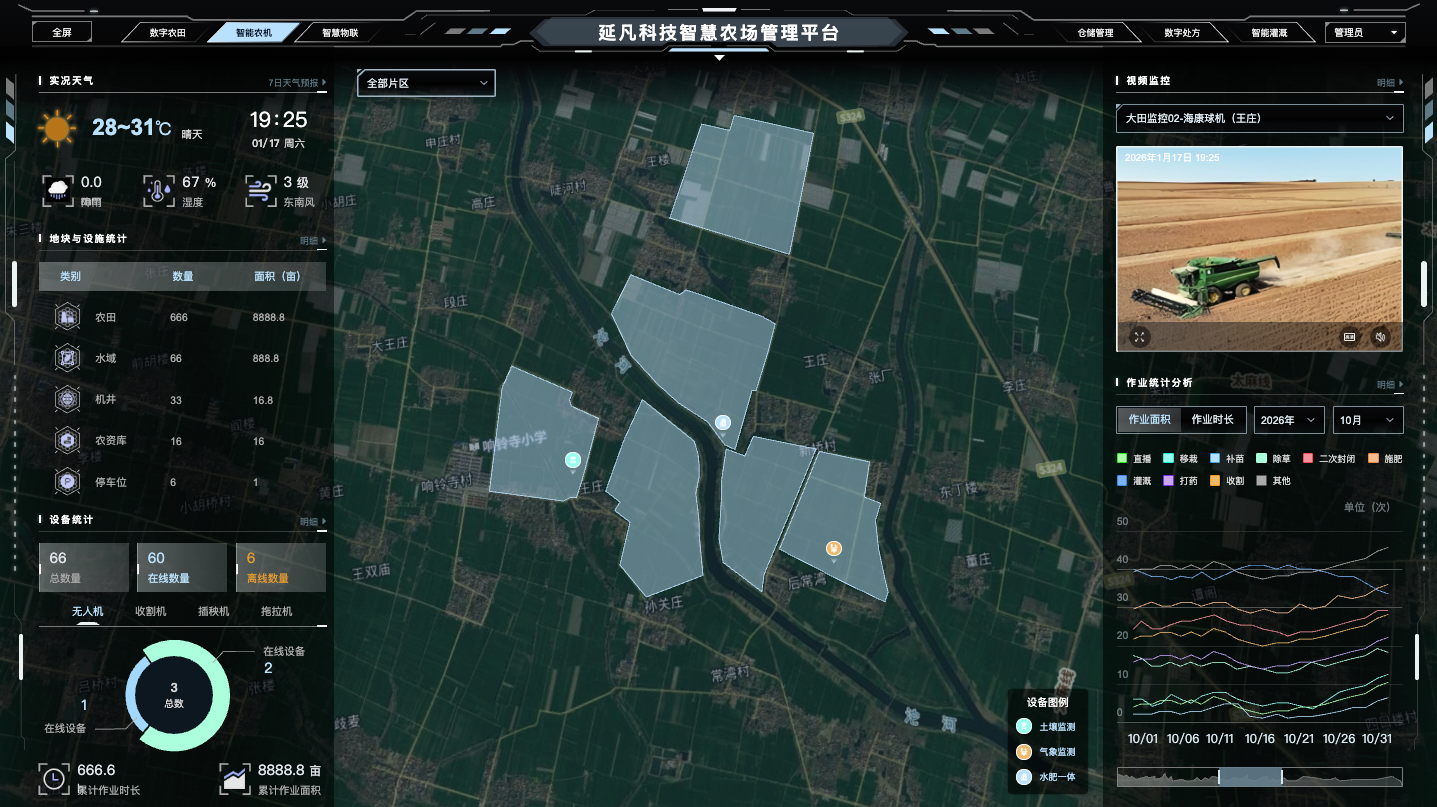Click the 停车位 parking category icon

pos(67,482)
